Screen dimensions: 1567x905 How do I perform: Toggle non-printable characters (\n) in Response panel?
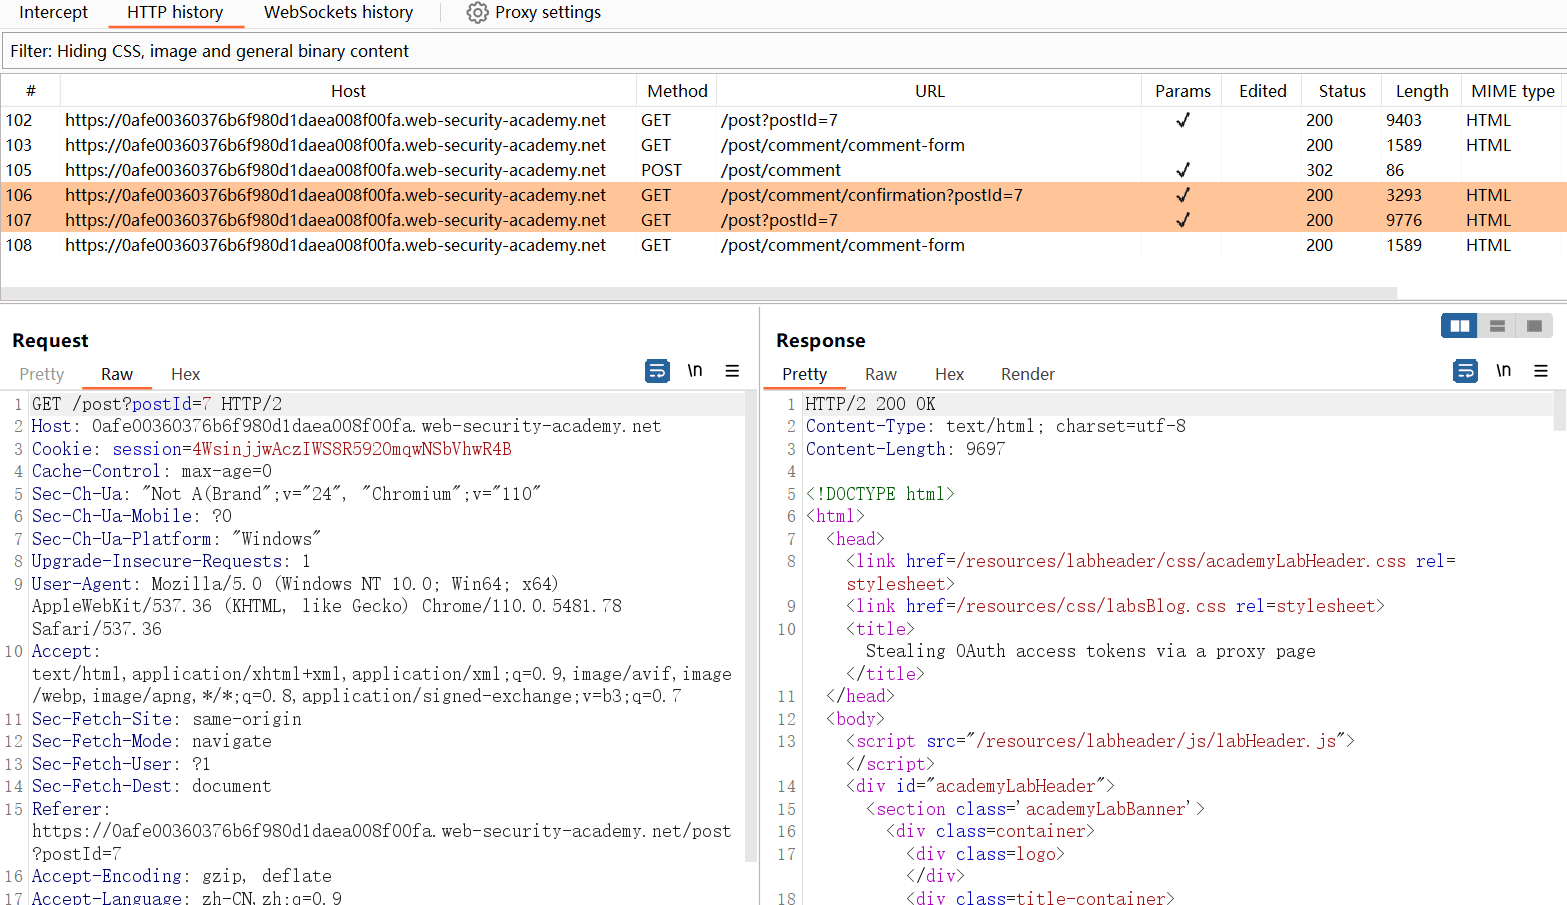pyautogui.click(x=1503, y=371)
